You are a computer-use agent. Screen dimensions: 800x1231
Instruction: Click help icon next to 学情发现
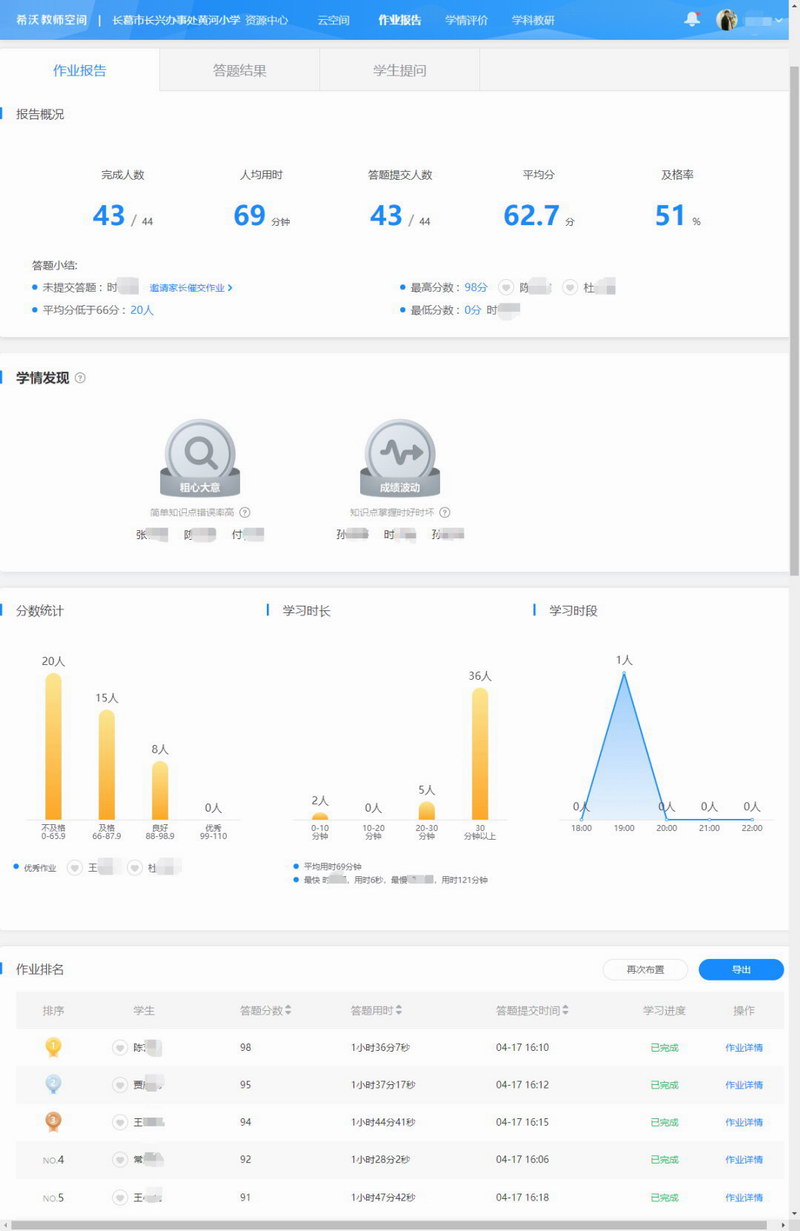(x=80, y=378)
